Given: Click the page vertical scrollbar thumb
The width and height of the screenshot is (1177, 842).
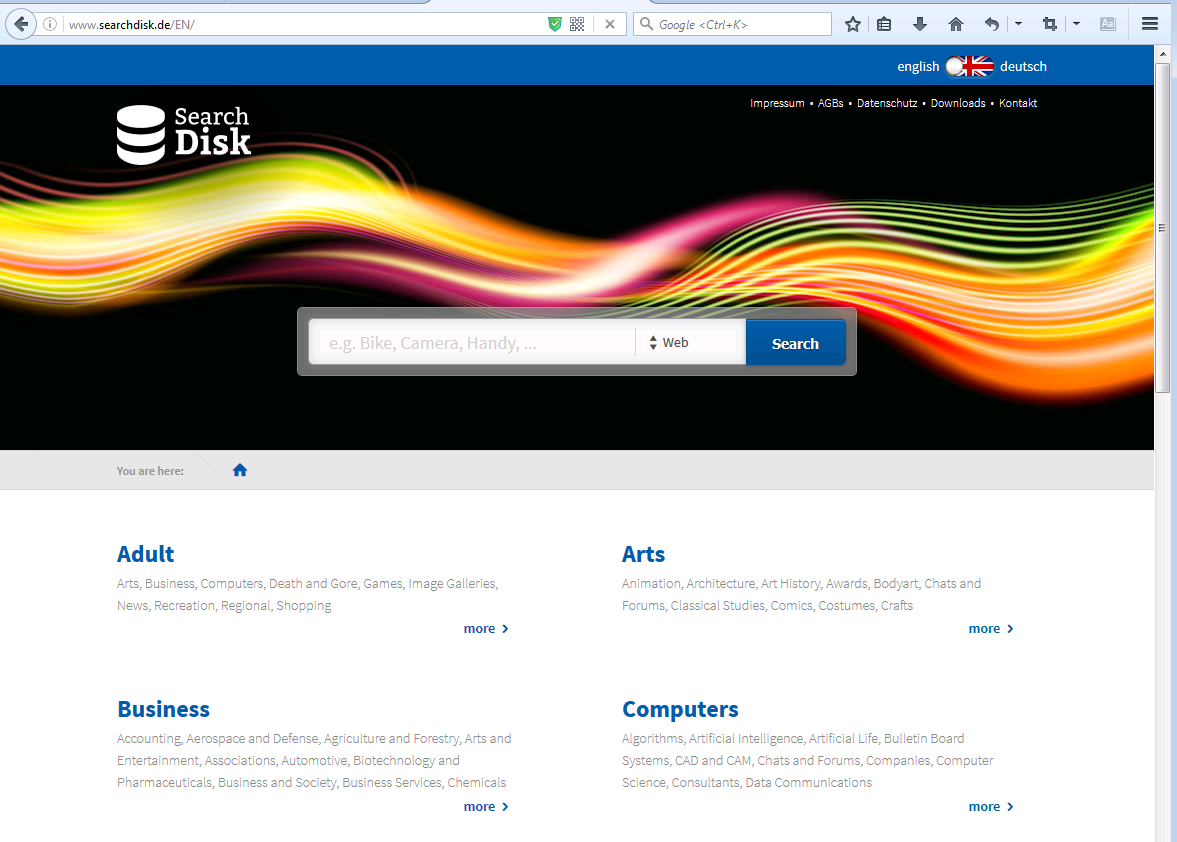Looking at the screenshot, I should click(x=1162, y=227).
